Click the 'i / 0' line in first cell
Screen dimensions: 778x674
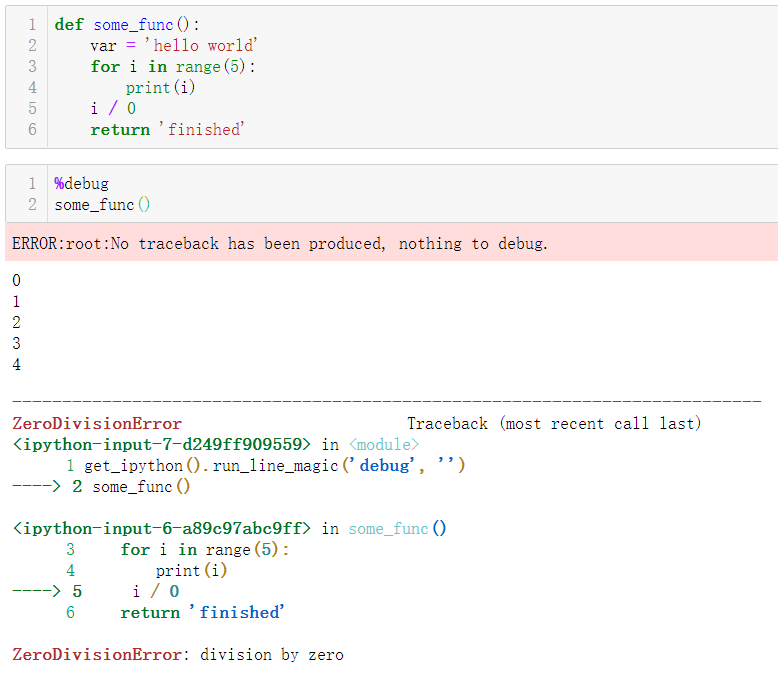[x=113, y=109]
